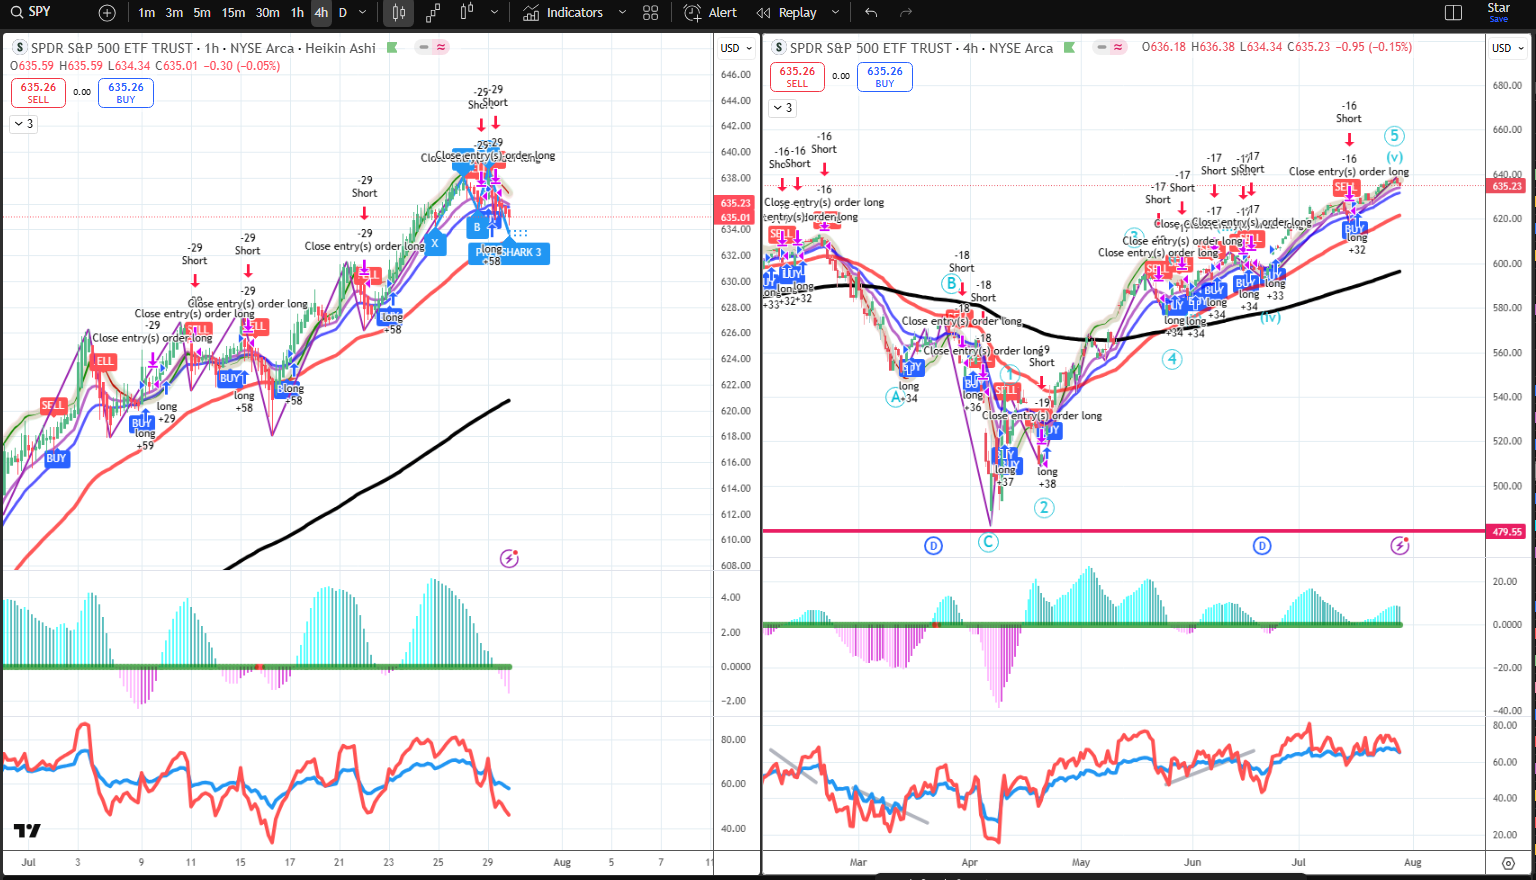Expand the timeframe interval dropdown
The image size is (1536, 880).
[x=362, y=13]
